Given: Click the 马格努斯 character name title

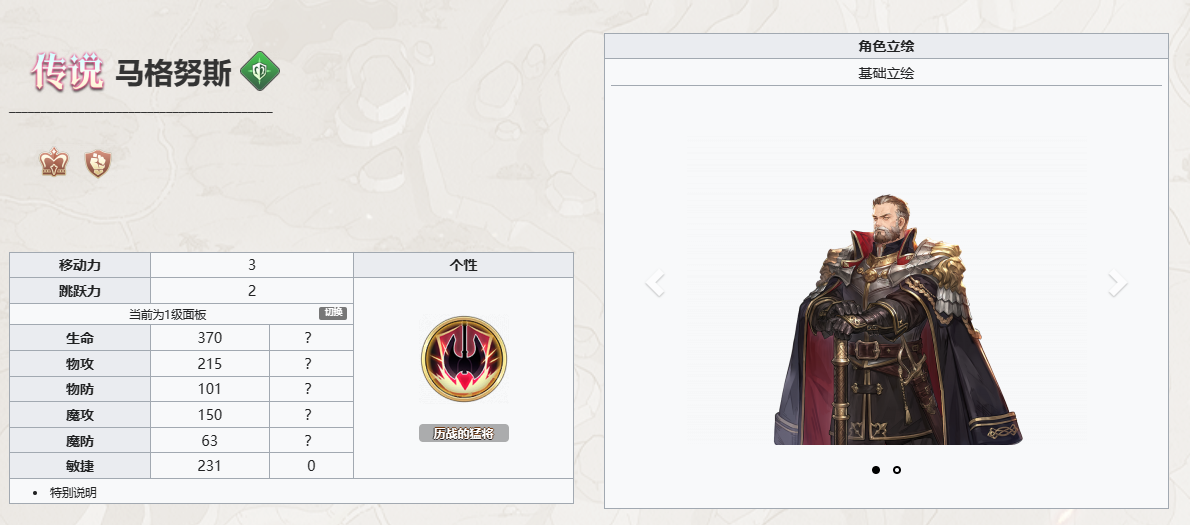Looking at the screenshot, I should (173, 73).
